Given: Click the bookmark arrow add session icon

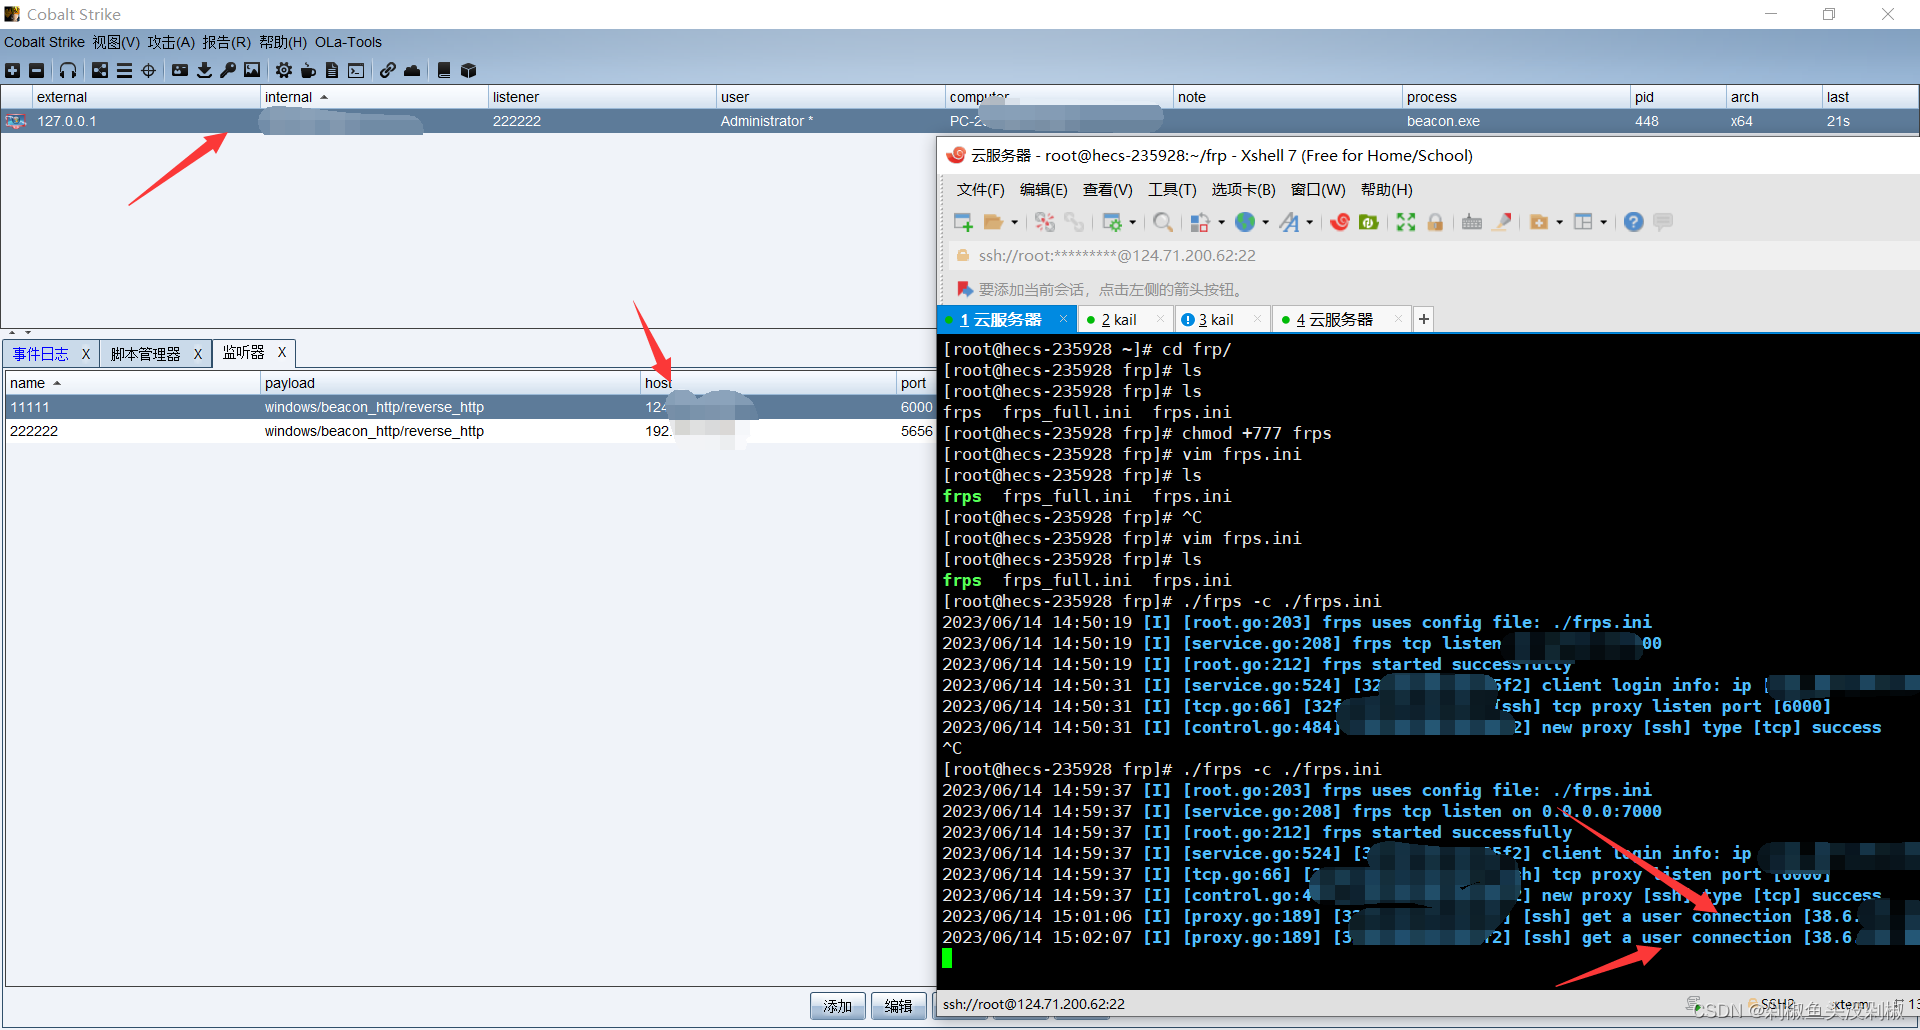Looking at the screenshot, I should pos(965,289).
